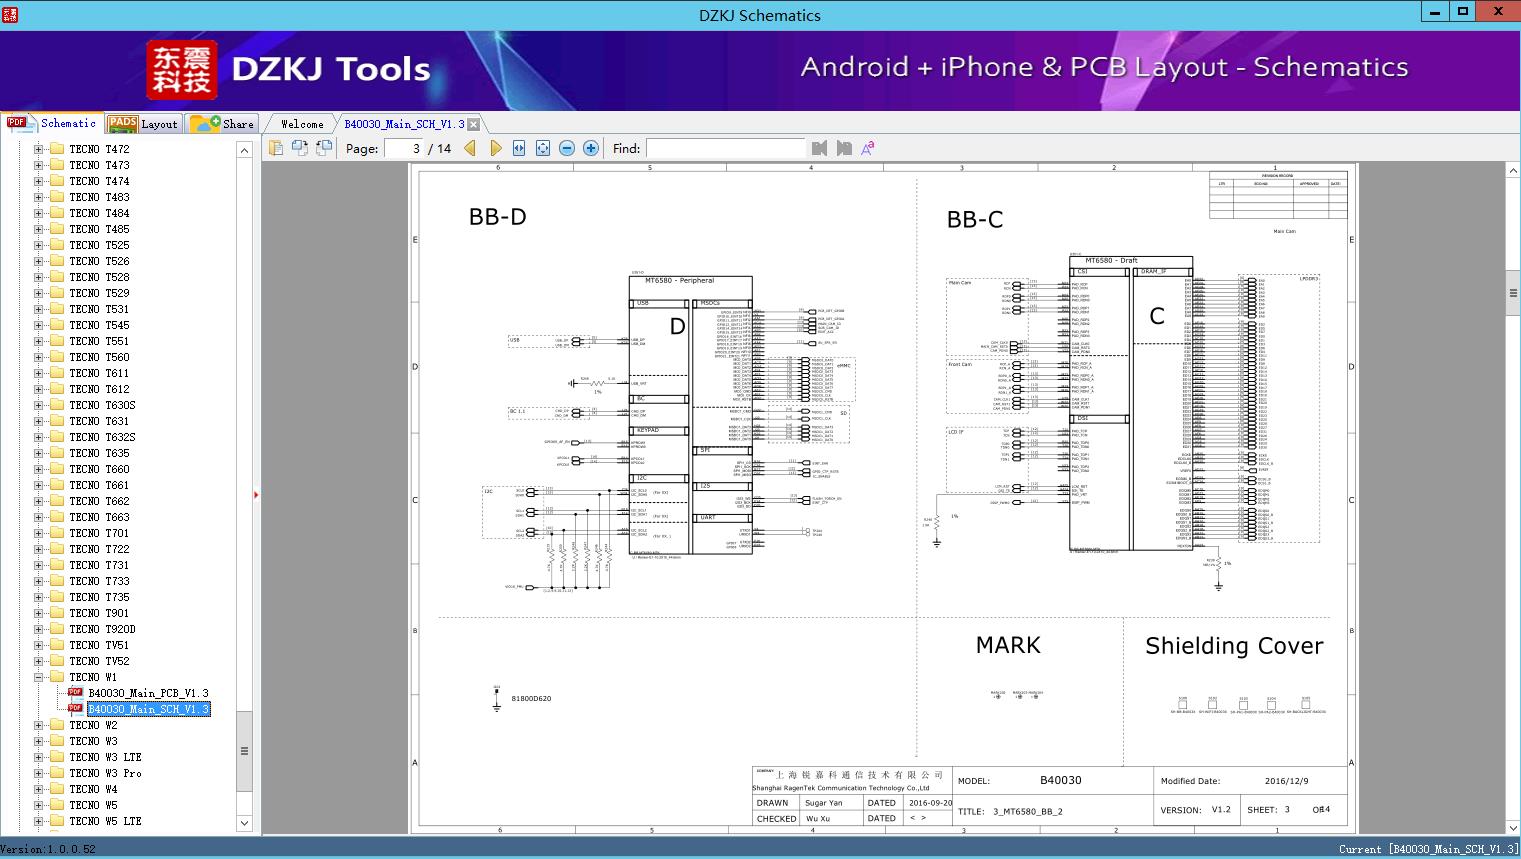Find previous search match
The height and width of the screenshot is (859, 1521).
pyautogui.click(x=820, y=148)
